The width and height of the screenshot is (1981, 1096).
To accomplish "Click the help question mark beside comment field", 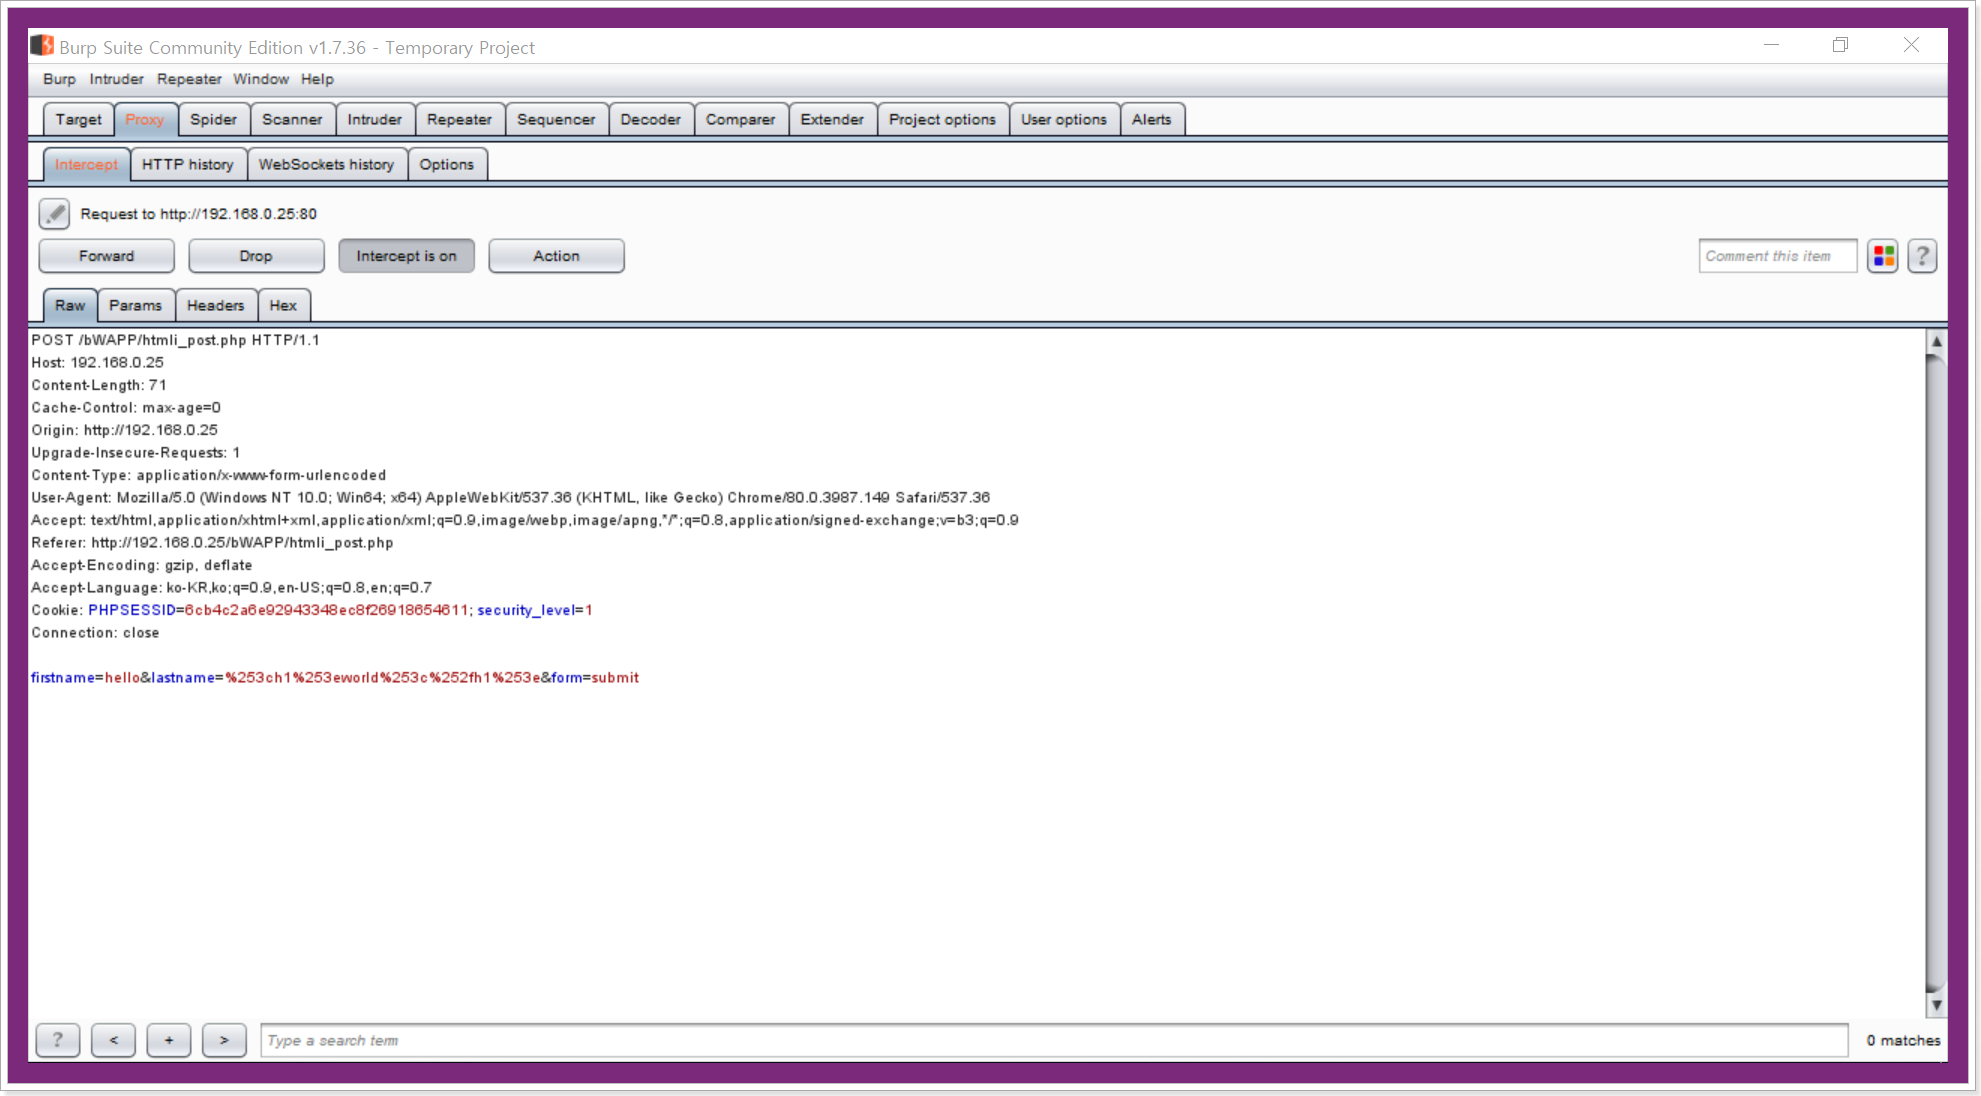I will click(x=1922, y=256).
